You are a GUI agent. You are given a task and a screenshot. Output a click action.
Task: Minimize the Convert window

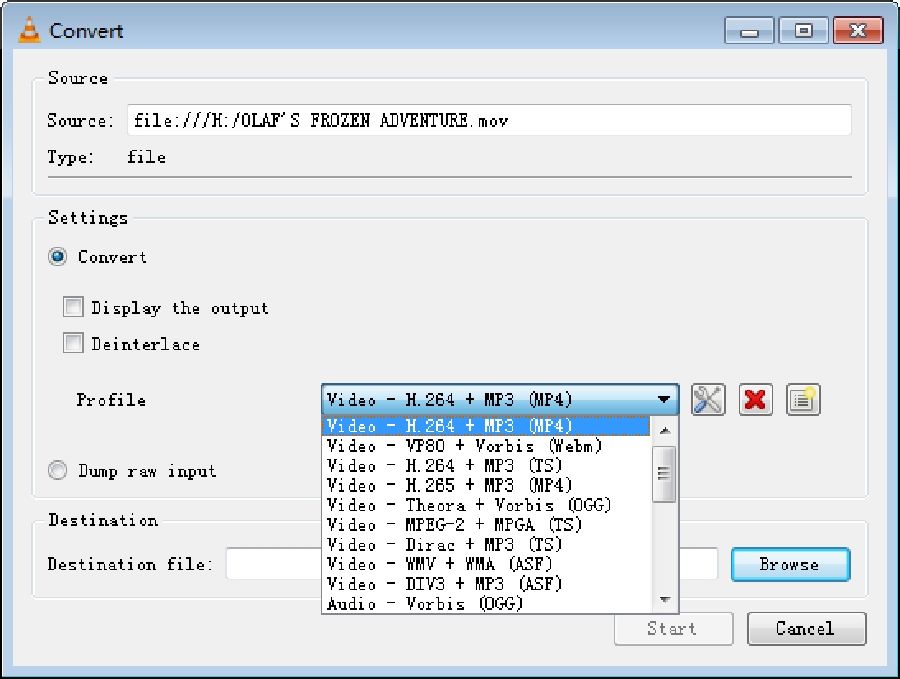(748, 30)
